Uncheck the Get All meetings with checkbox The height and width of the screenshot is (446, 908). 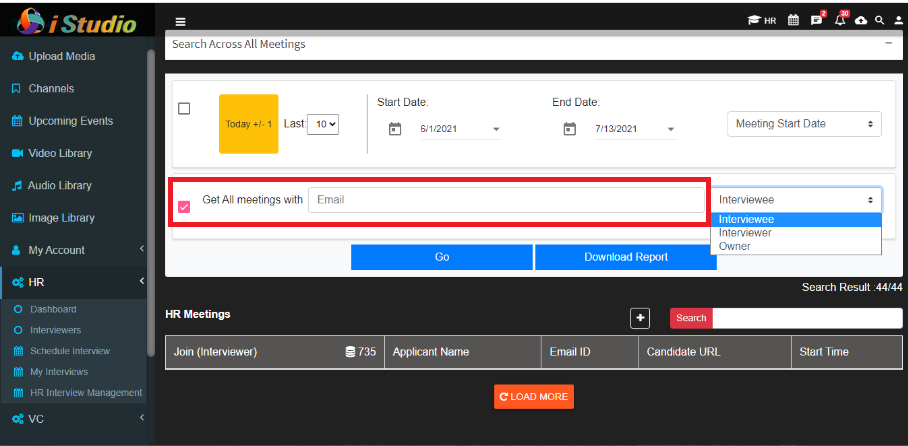[x=184, y=207]
